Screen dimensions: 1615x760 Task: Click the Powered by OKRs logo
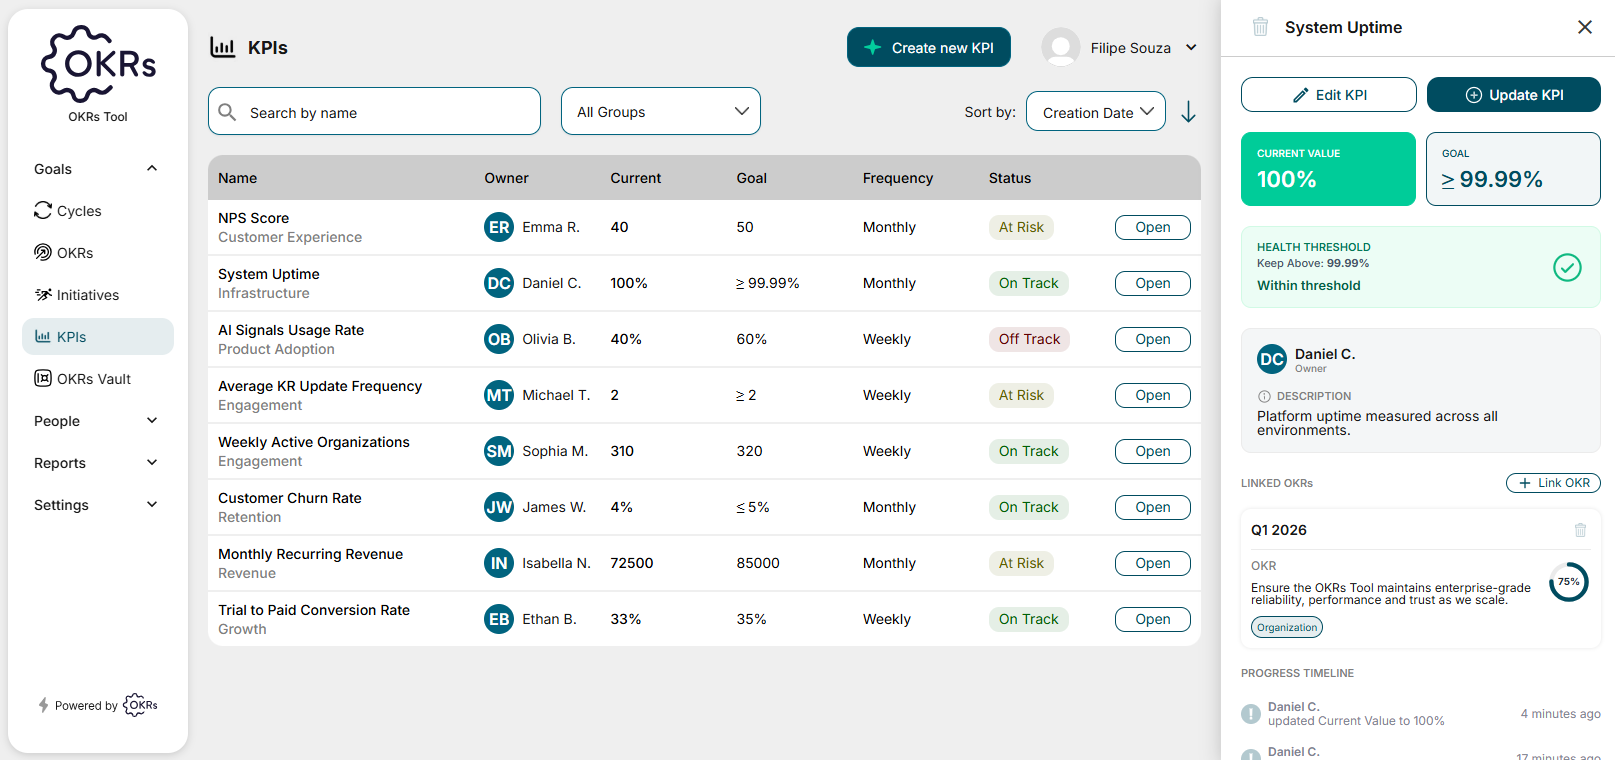140,705
